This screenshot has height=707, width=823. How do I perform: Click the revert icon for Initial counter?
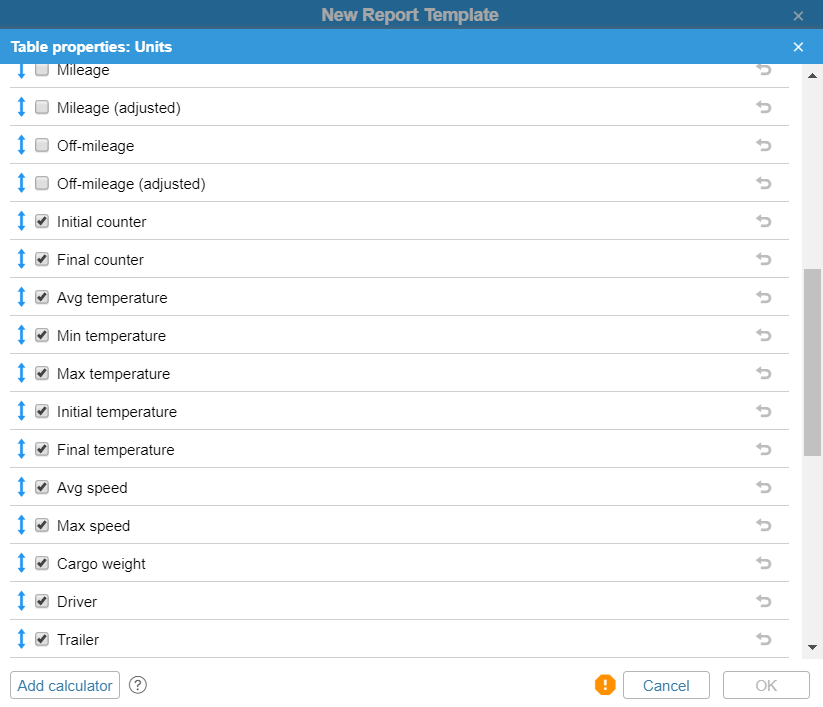763,221
